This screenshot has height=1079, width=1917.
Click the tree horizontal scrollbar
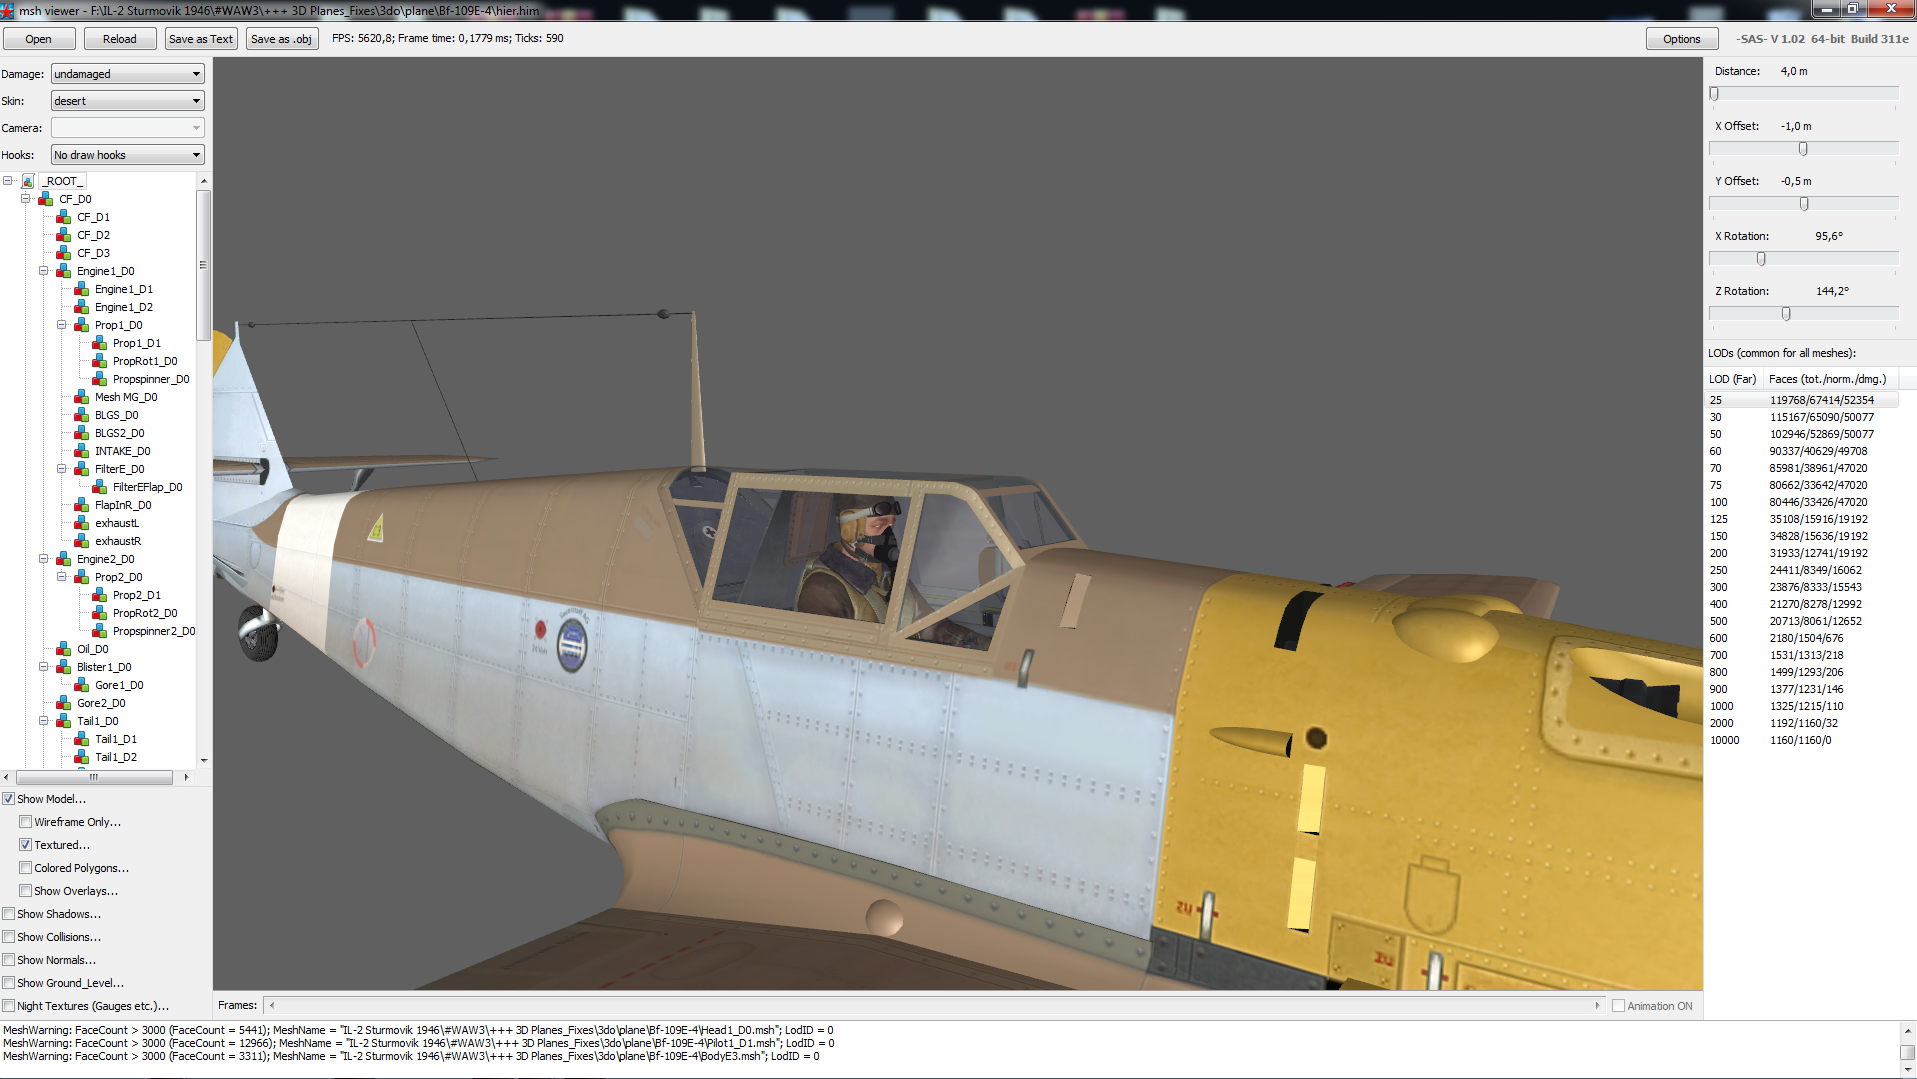click(94, 777)
